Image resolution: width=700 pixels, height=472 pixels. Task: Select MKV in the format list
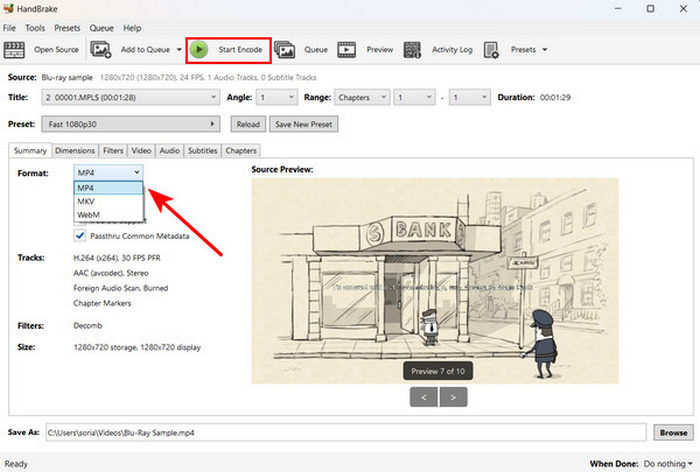click(108, 201)
